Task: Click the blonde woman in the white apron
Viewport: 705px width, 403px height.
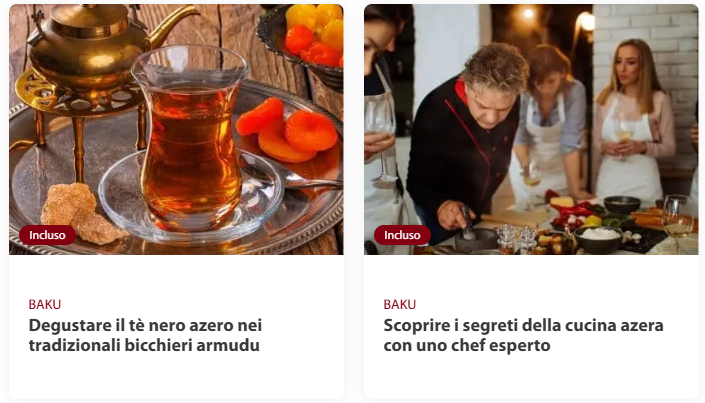Action: pos(633,121)
